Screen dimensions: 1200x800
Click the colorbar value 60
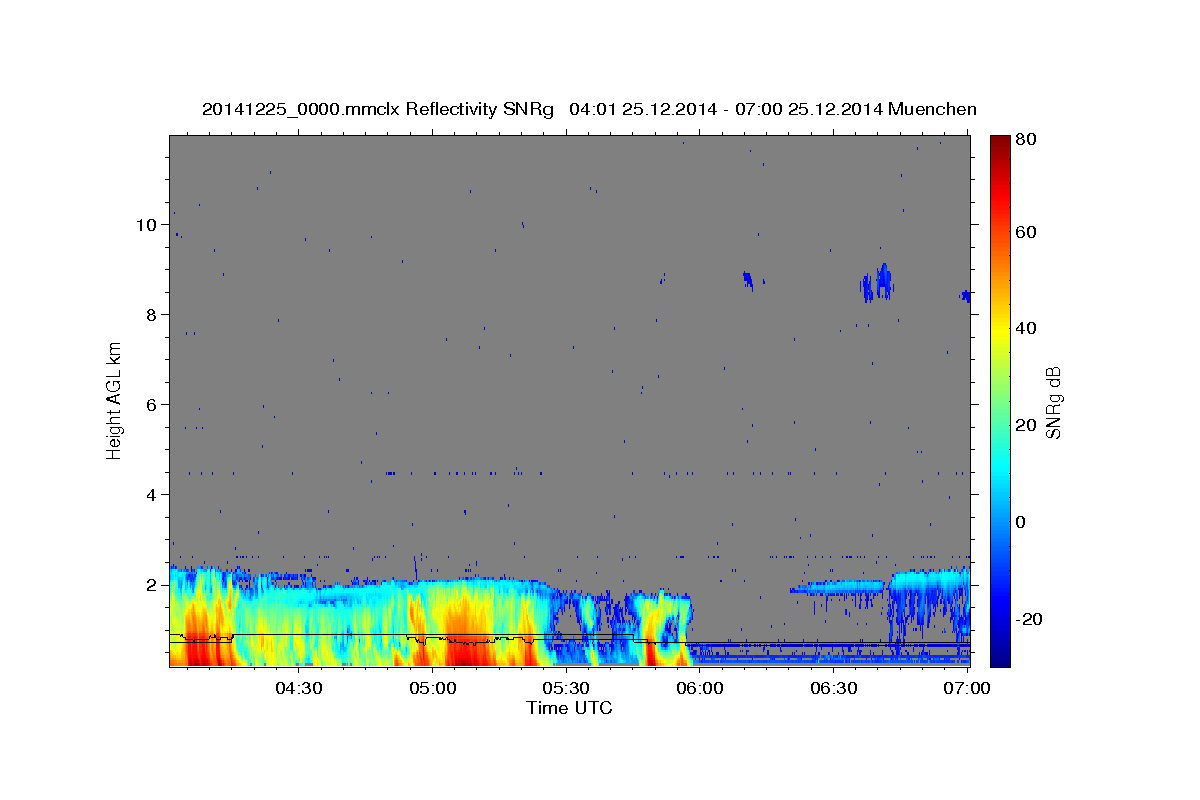pyautogui.click(x=1025, y=232)
